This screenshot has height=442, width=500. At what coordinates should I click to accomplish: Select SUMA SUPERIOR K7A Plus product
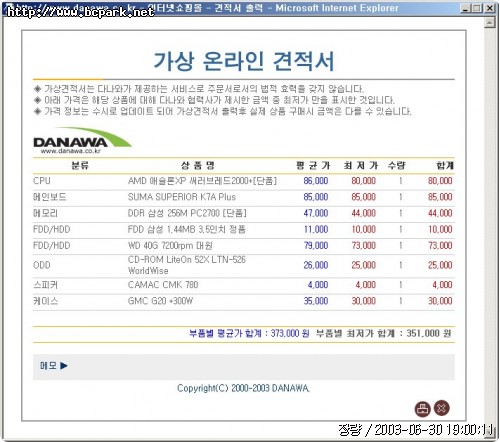(182, 197)
